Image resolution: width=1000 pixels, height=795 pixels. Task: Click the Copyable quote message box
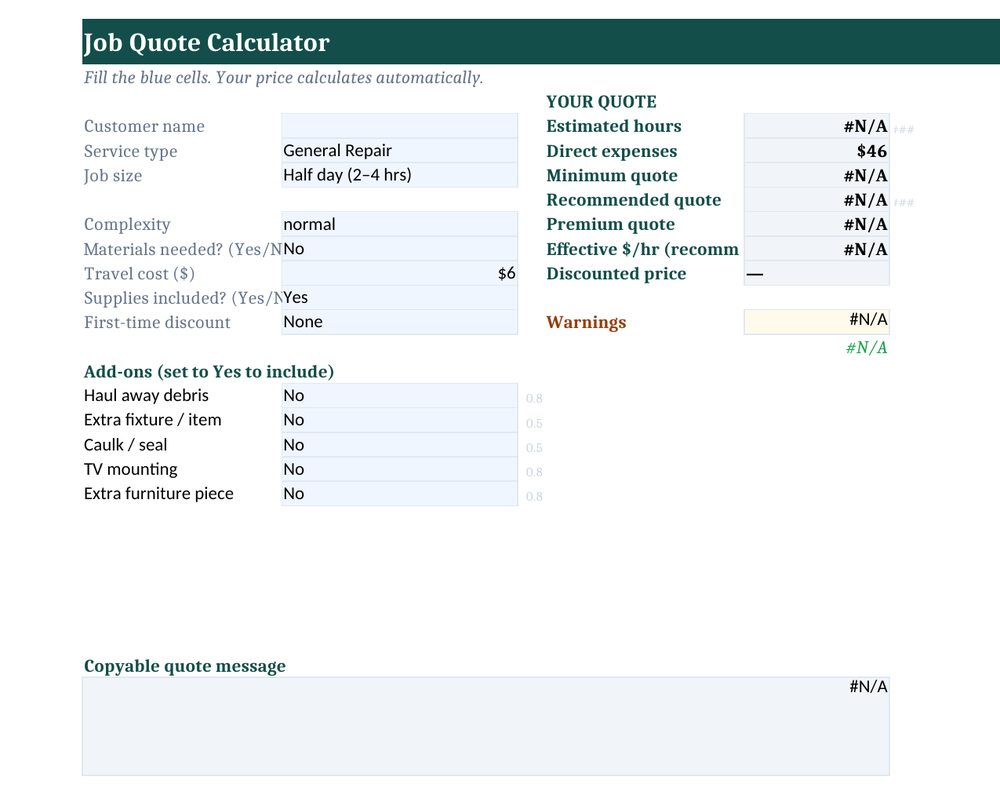point(486,726)
